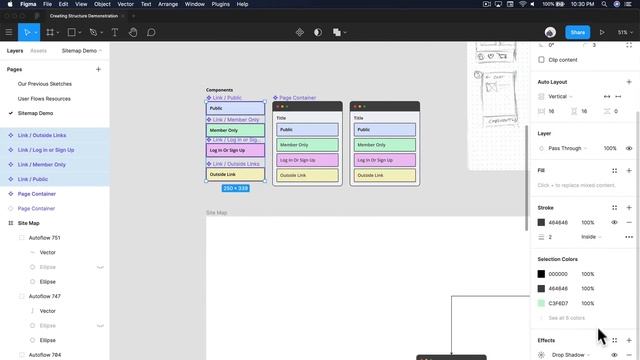Click the 000000 selection color swatch
This screenshot has height=360, width=640.
click(541, 274)
